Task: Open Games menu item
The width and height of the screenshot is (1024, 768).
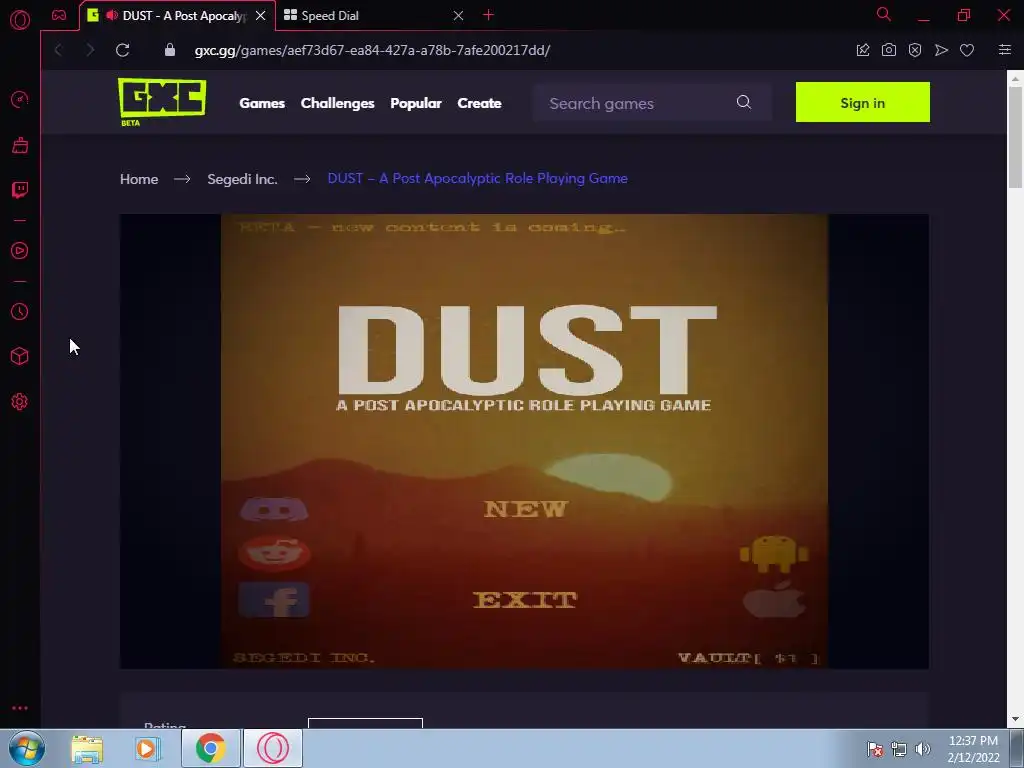Action: point(262,103)
